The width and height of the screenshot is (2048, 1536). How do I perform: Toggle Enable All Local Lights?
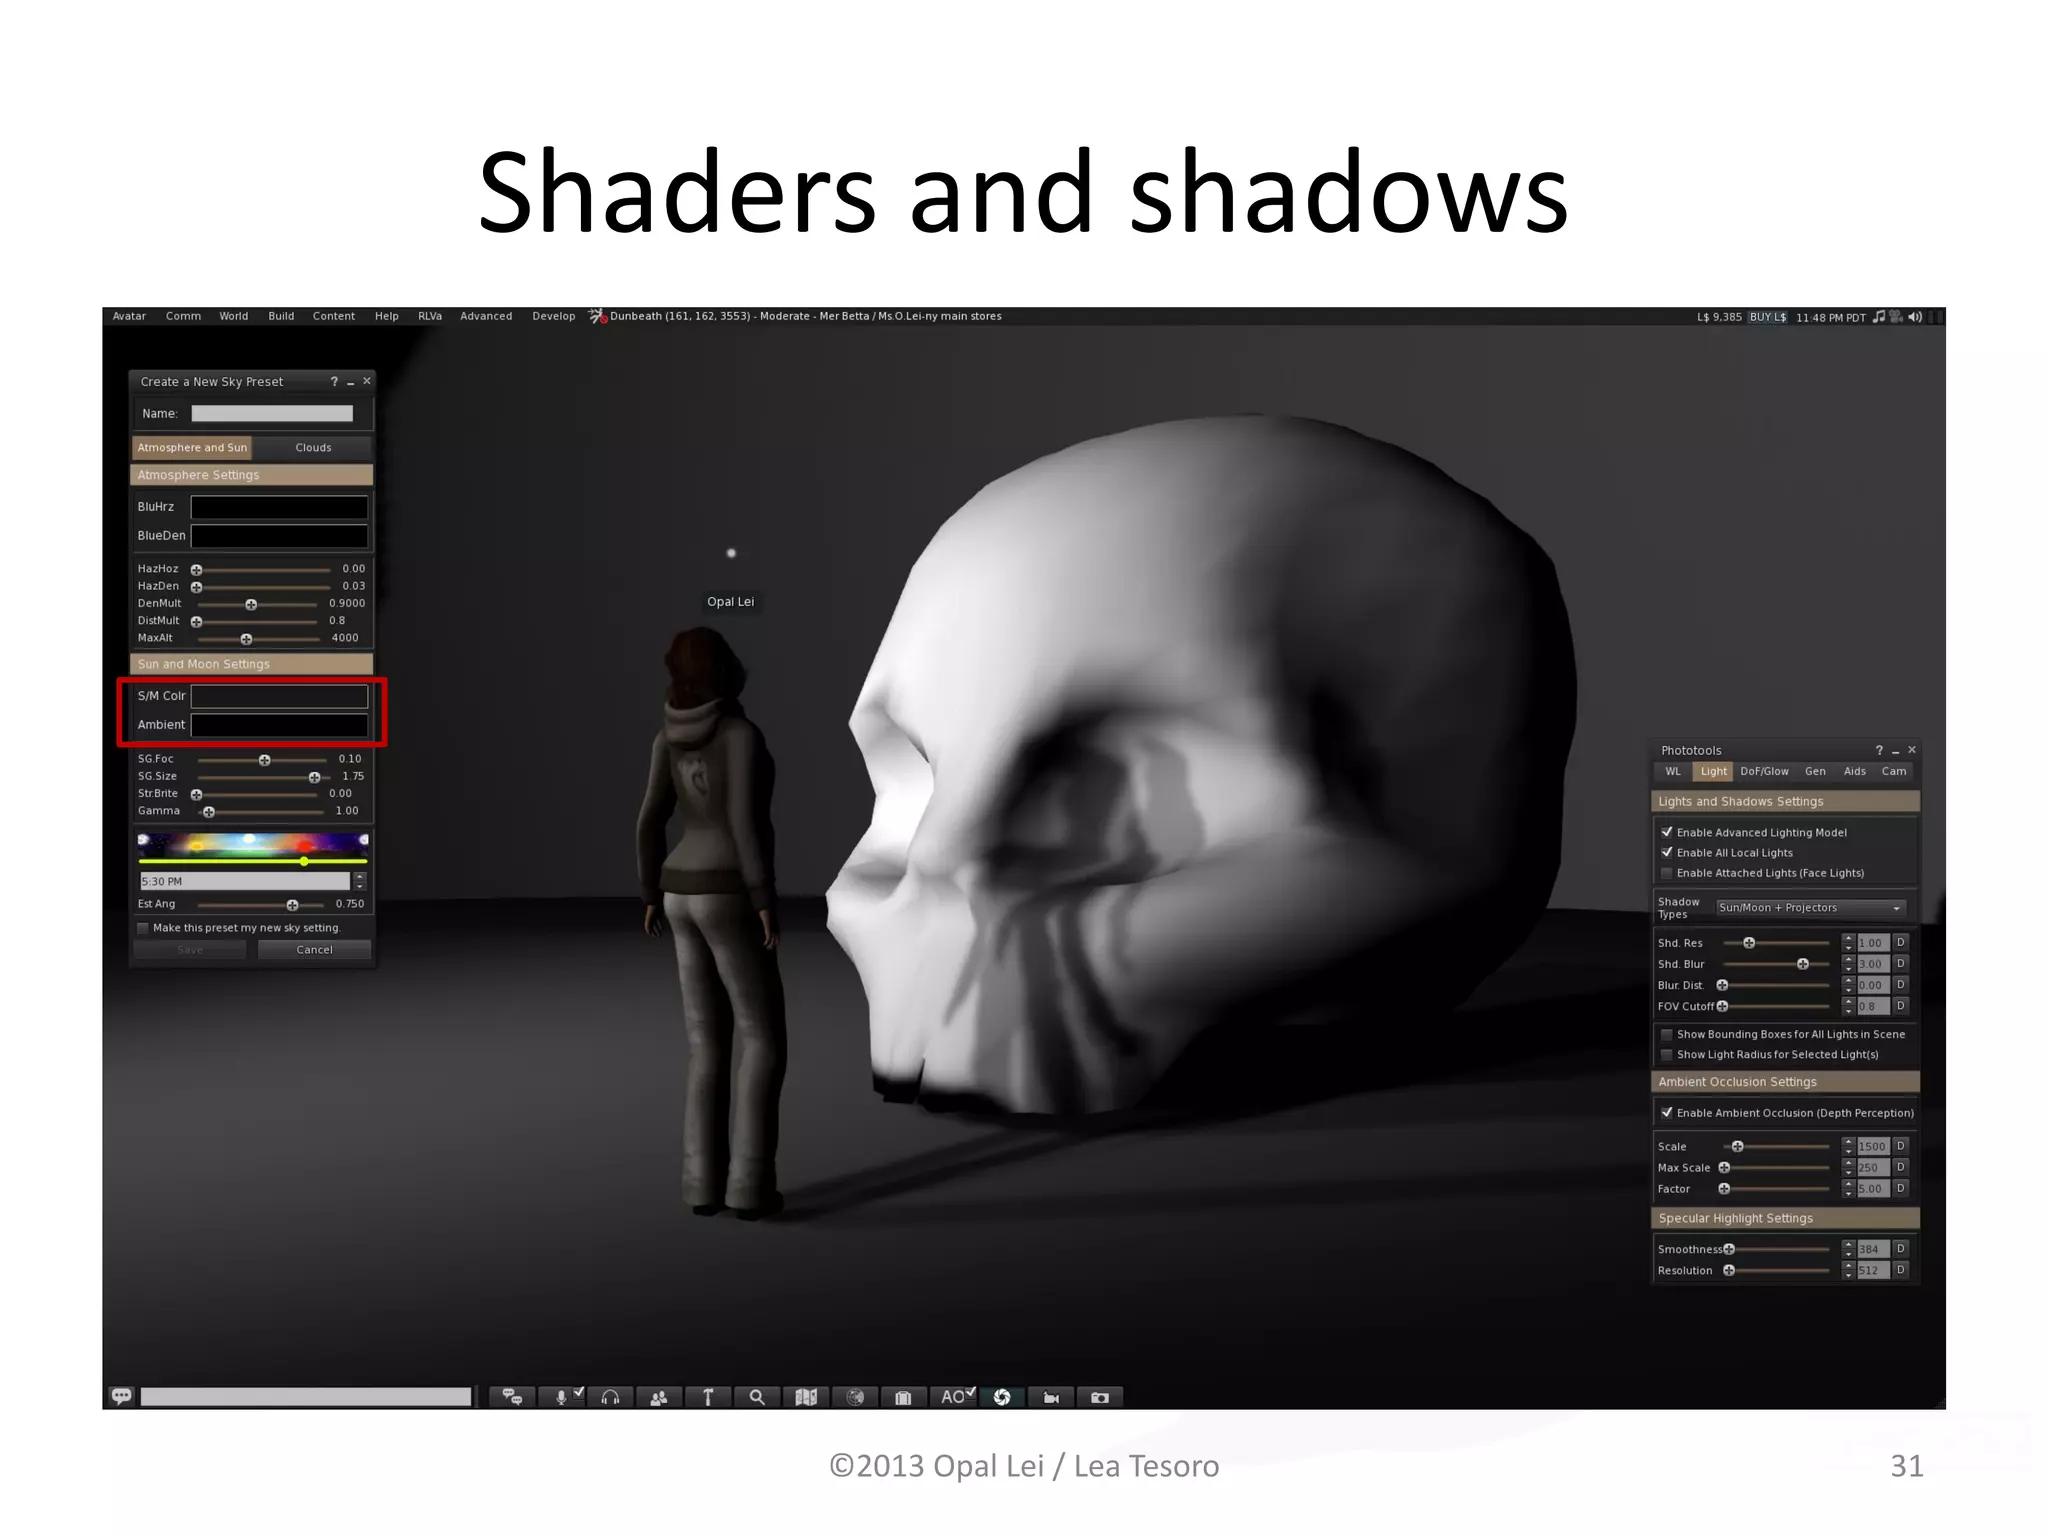coord(1667,852)
